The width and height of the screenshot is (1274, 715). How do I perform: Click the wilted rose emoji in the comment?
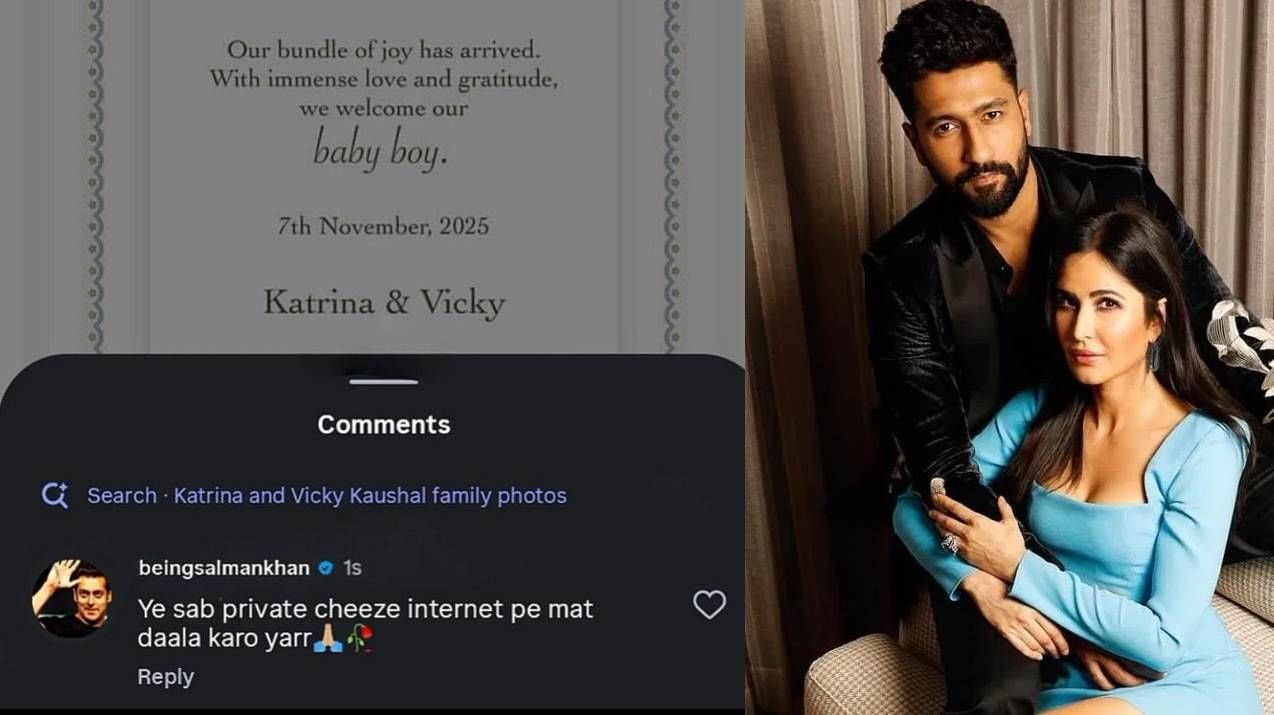pos(361,636)
